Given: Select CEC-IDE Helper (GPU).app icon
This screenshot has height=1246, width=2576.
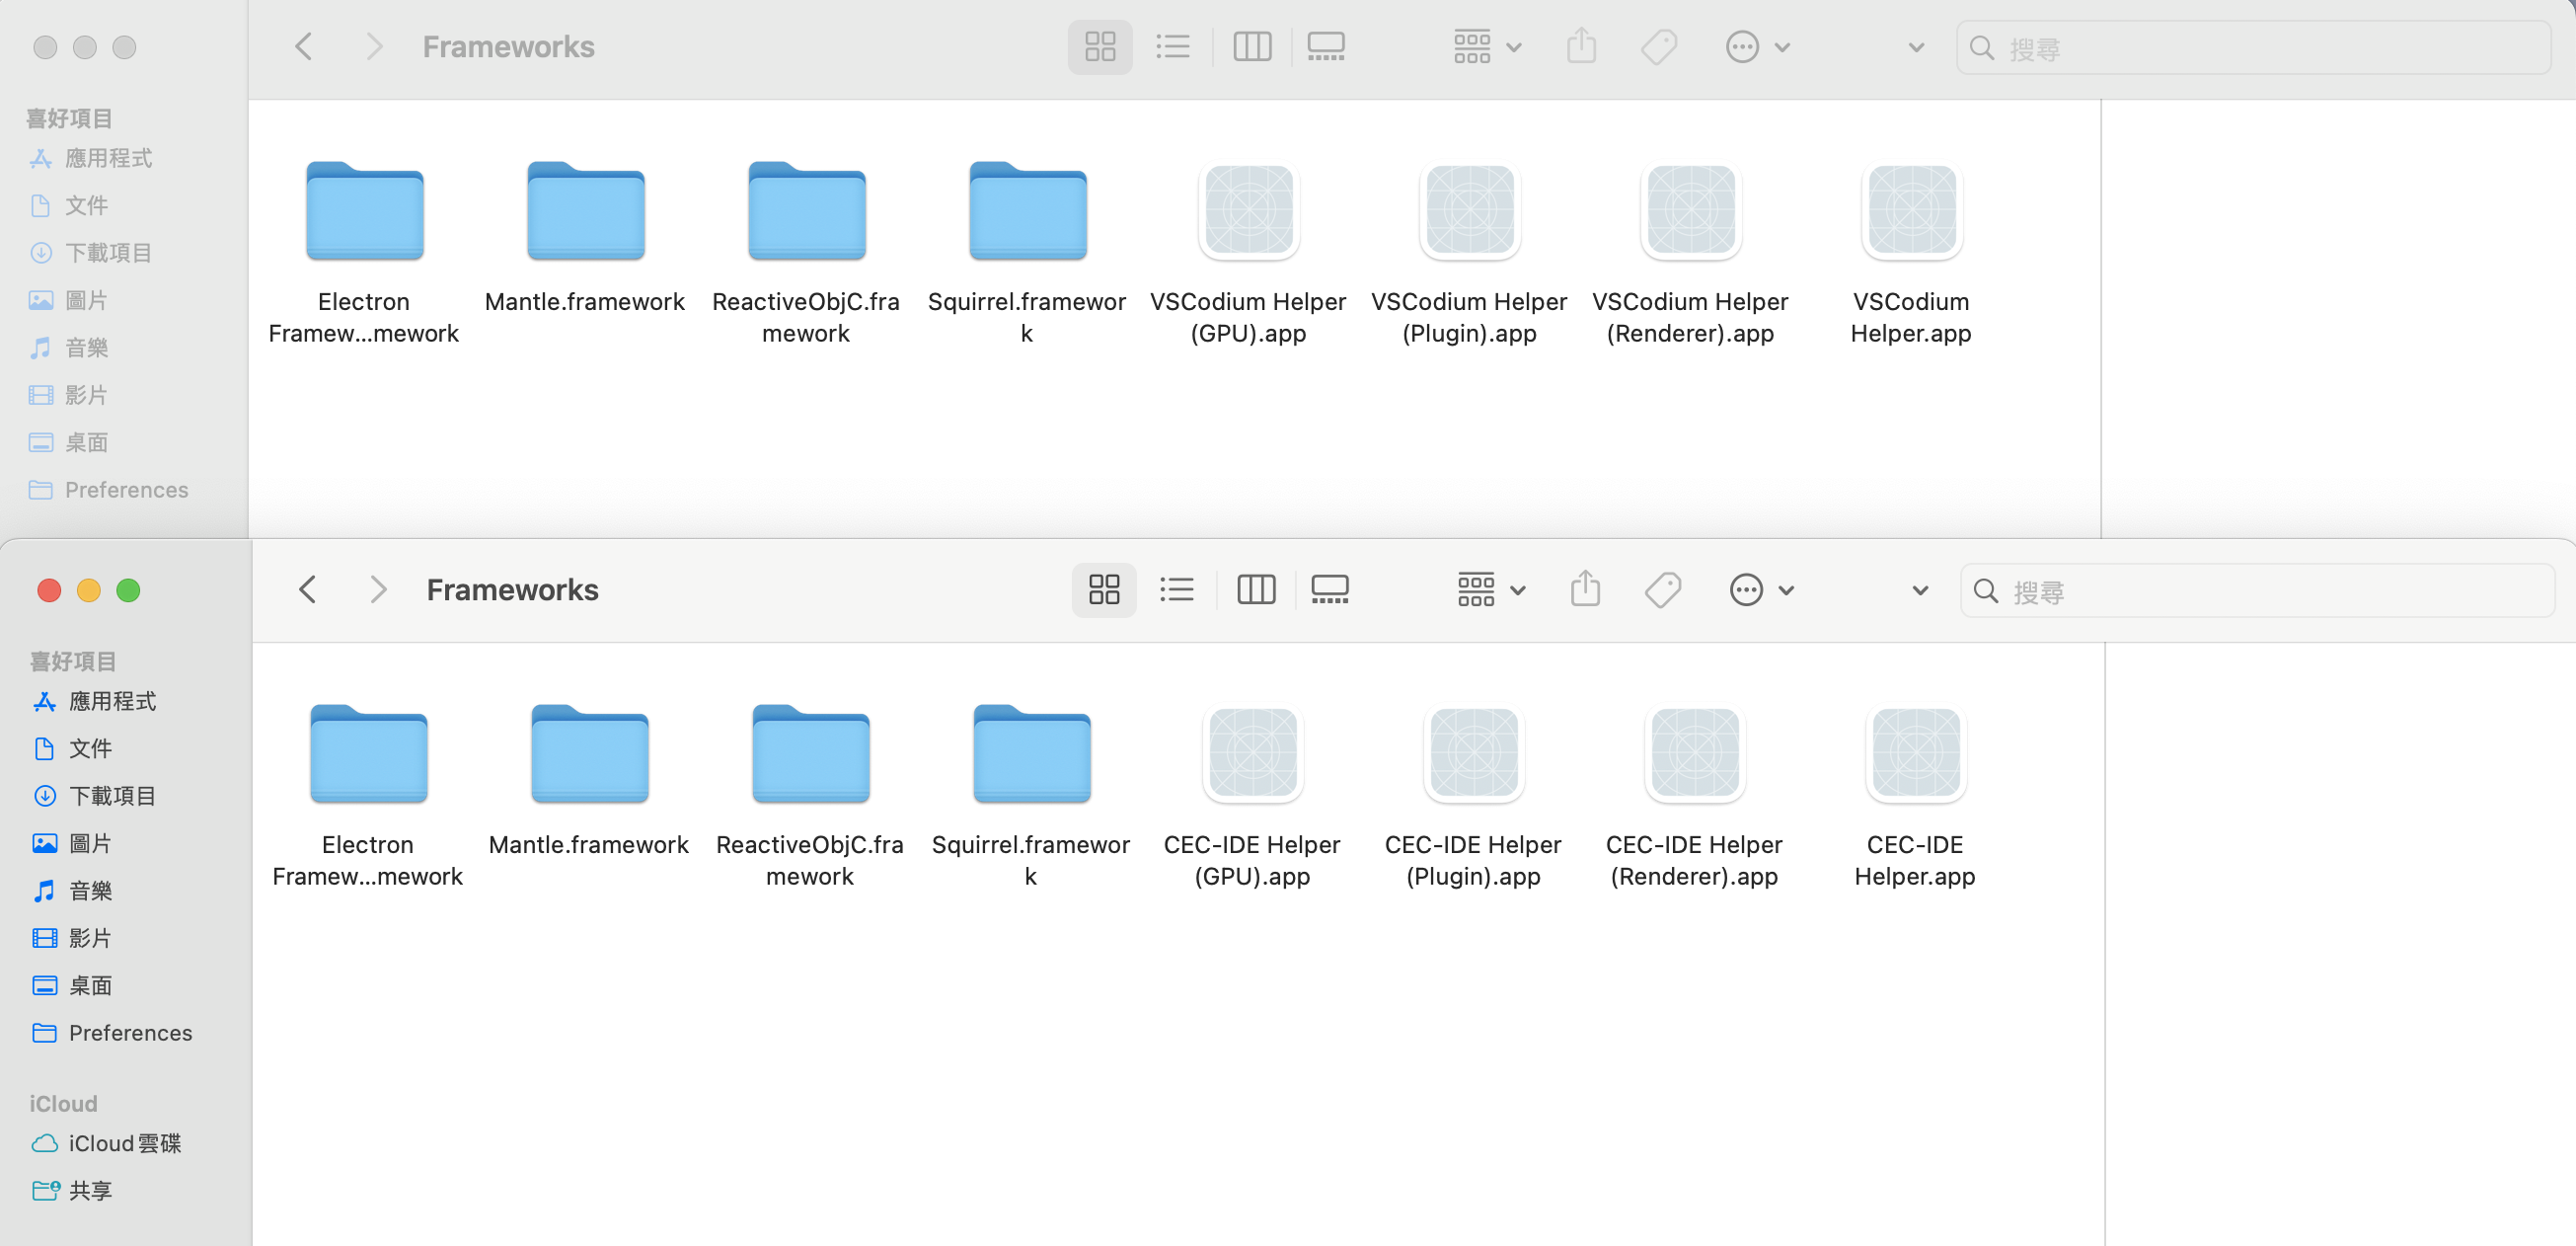Looking at the screenshot, I should click(x=1252, y=753).
